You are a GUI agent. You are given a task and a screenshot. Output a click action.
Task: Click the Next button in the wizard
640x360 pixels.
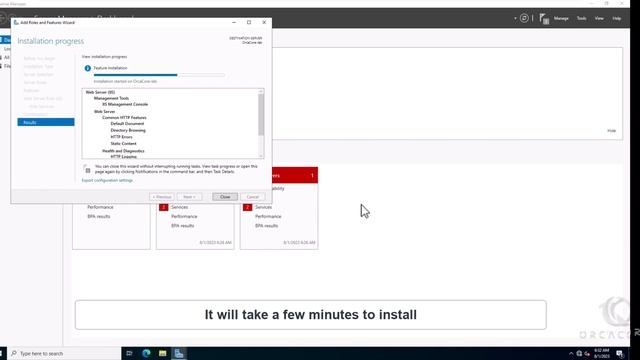[189, 197]
